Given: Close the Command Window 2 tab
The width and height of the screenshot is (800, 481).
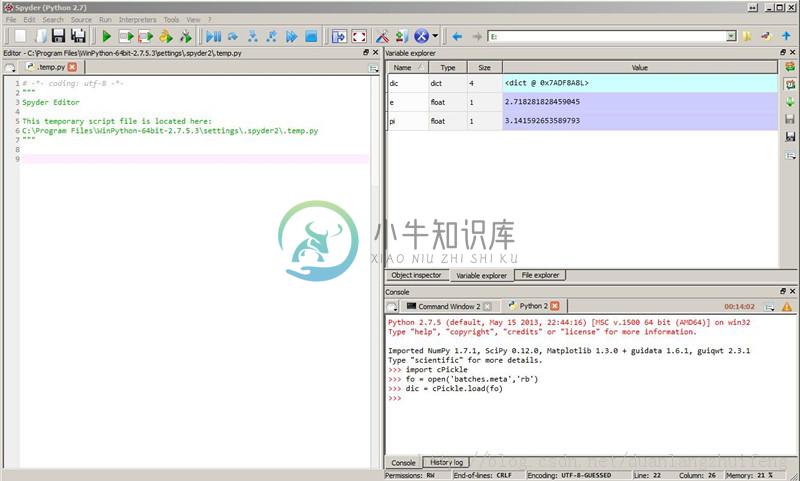Looking at the screenshot, I should pyautogui.click(x=487, y=306).
